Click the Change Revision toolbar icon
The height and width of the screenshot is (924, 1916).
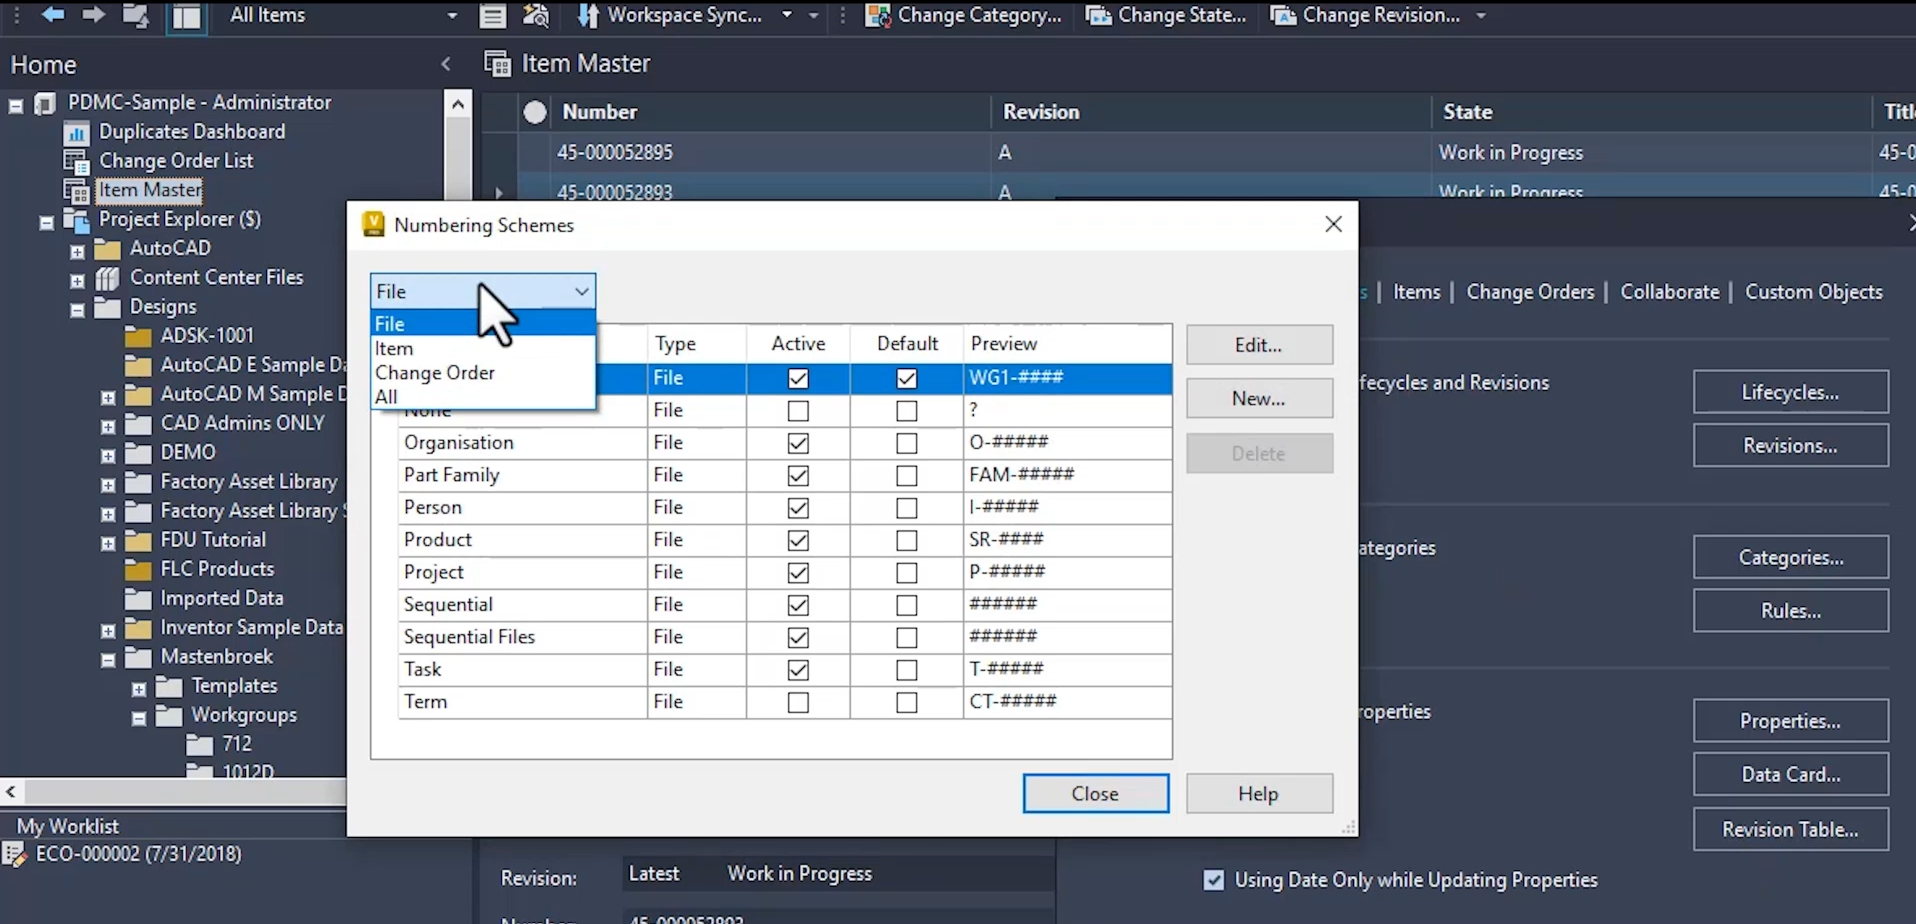click(x=1283, y=15)
